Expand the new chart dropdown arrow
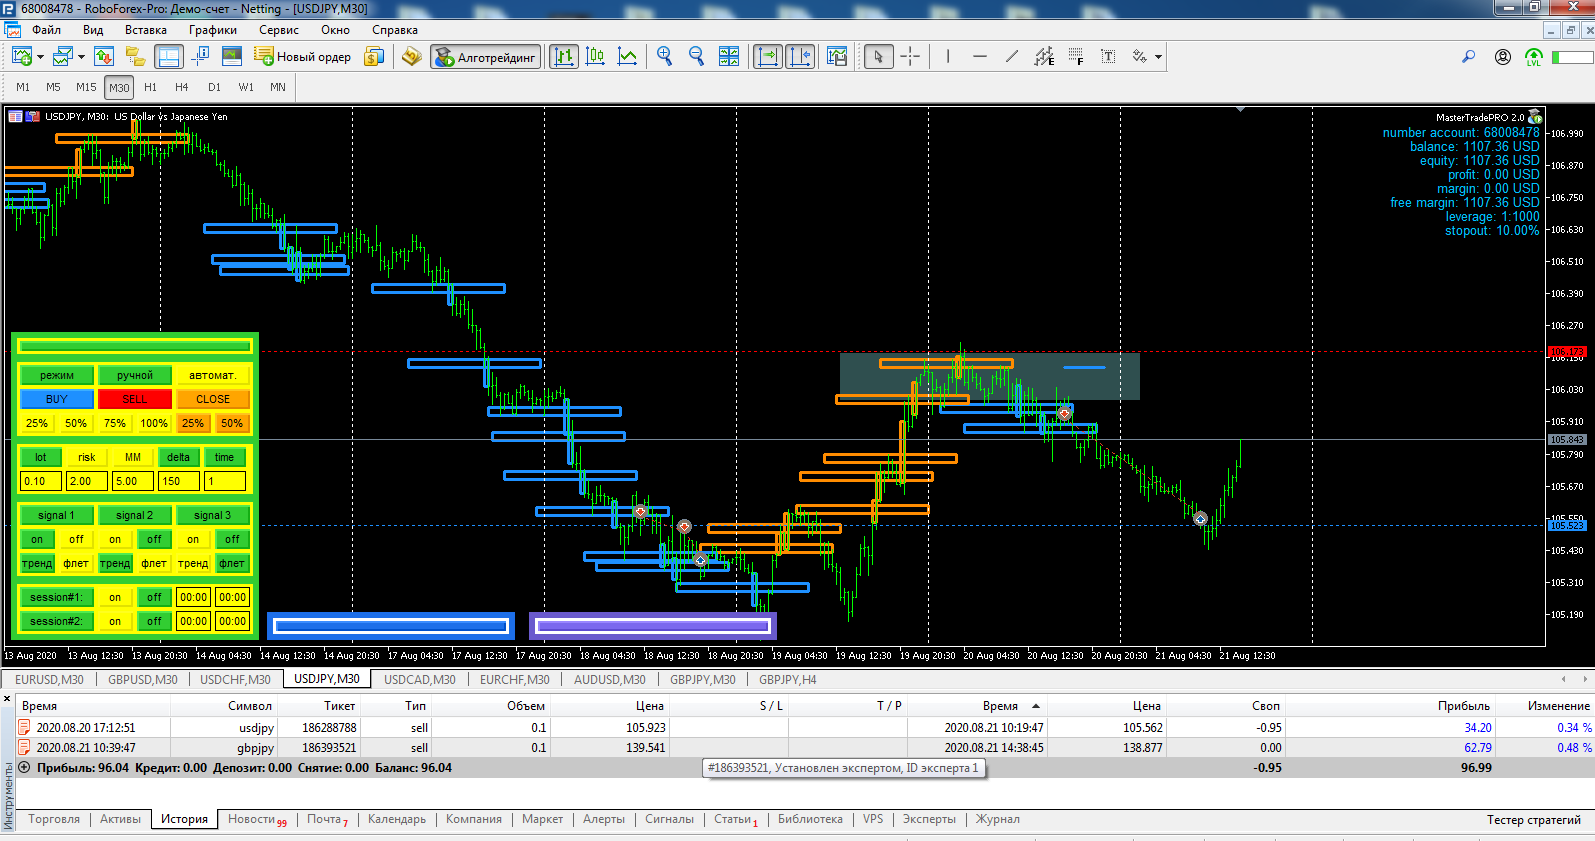1595x841 pixels. pyautogui.click(x=40, y=58)
